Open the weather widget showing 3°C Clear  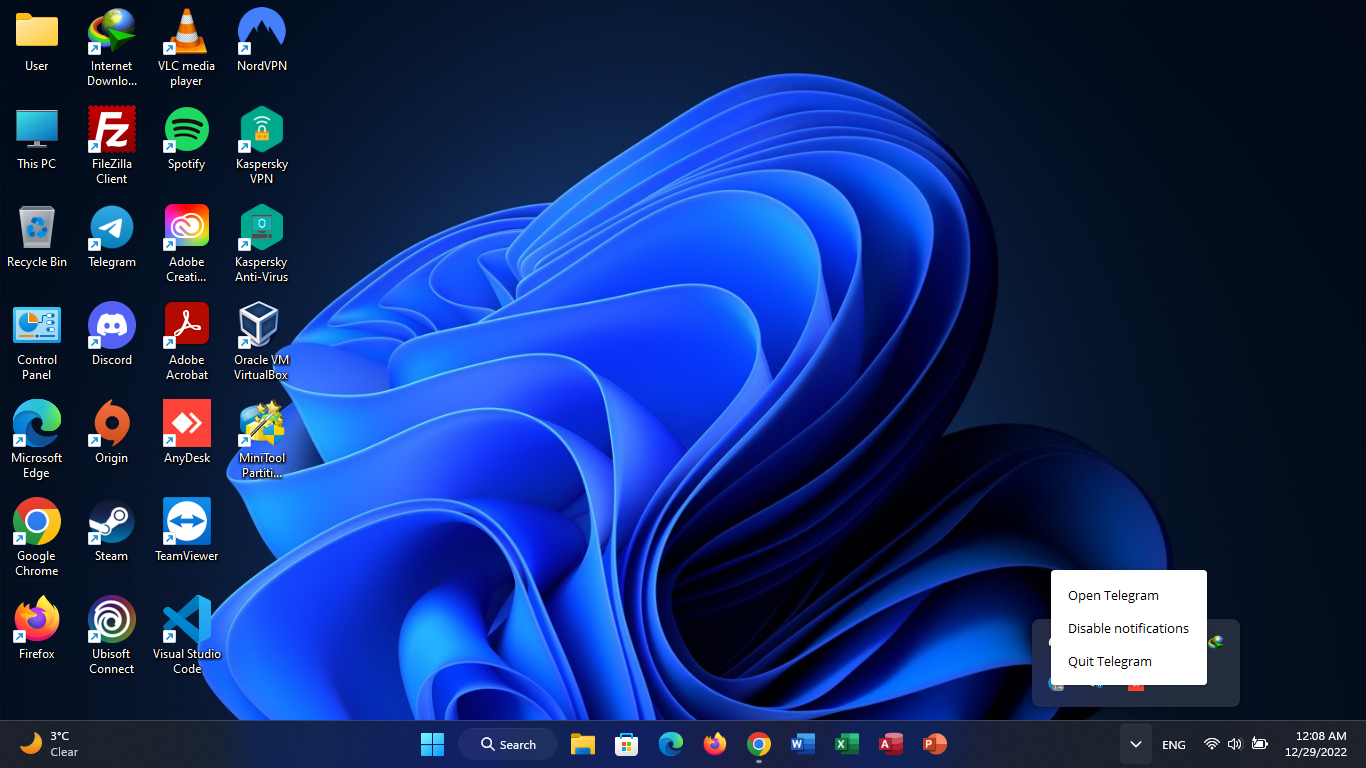tap(50, 744)
